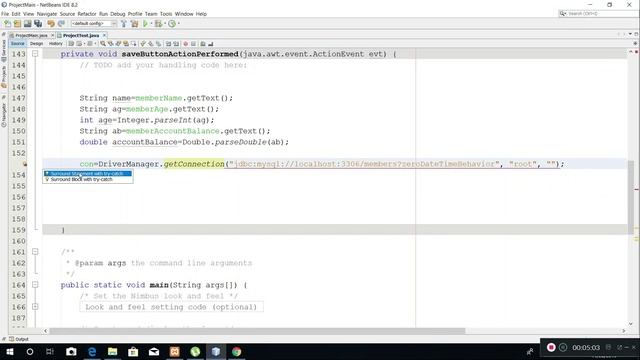Click the Redo toolbar icon

(61, 24)
